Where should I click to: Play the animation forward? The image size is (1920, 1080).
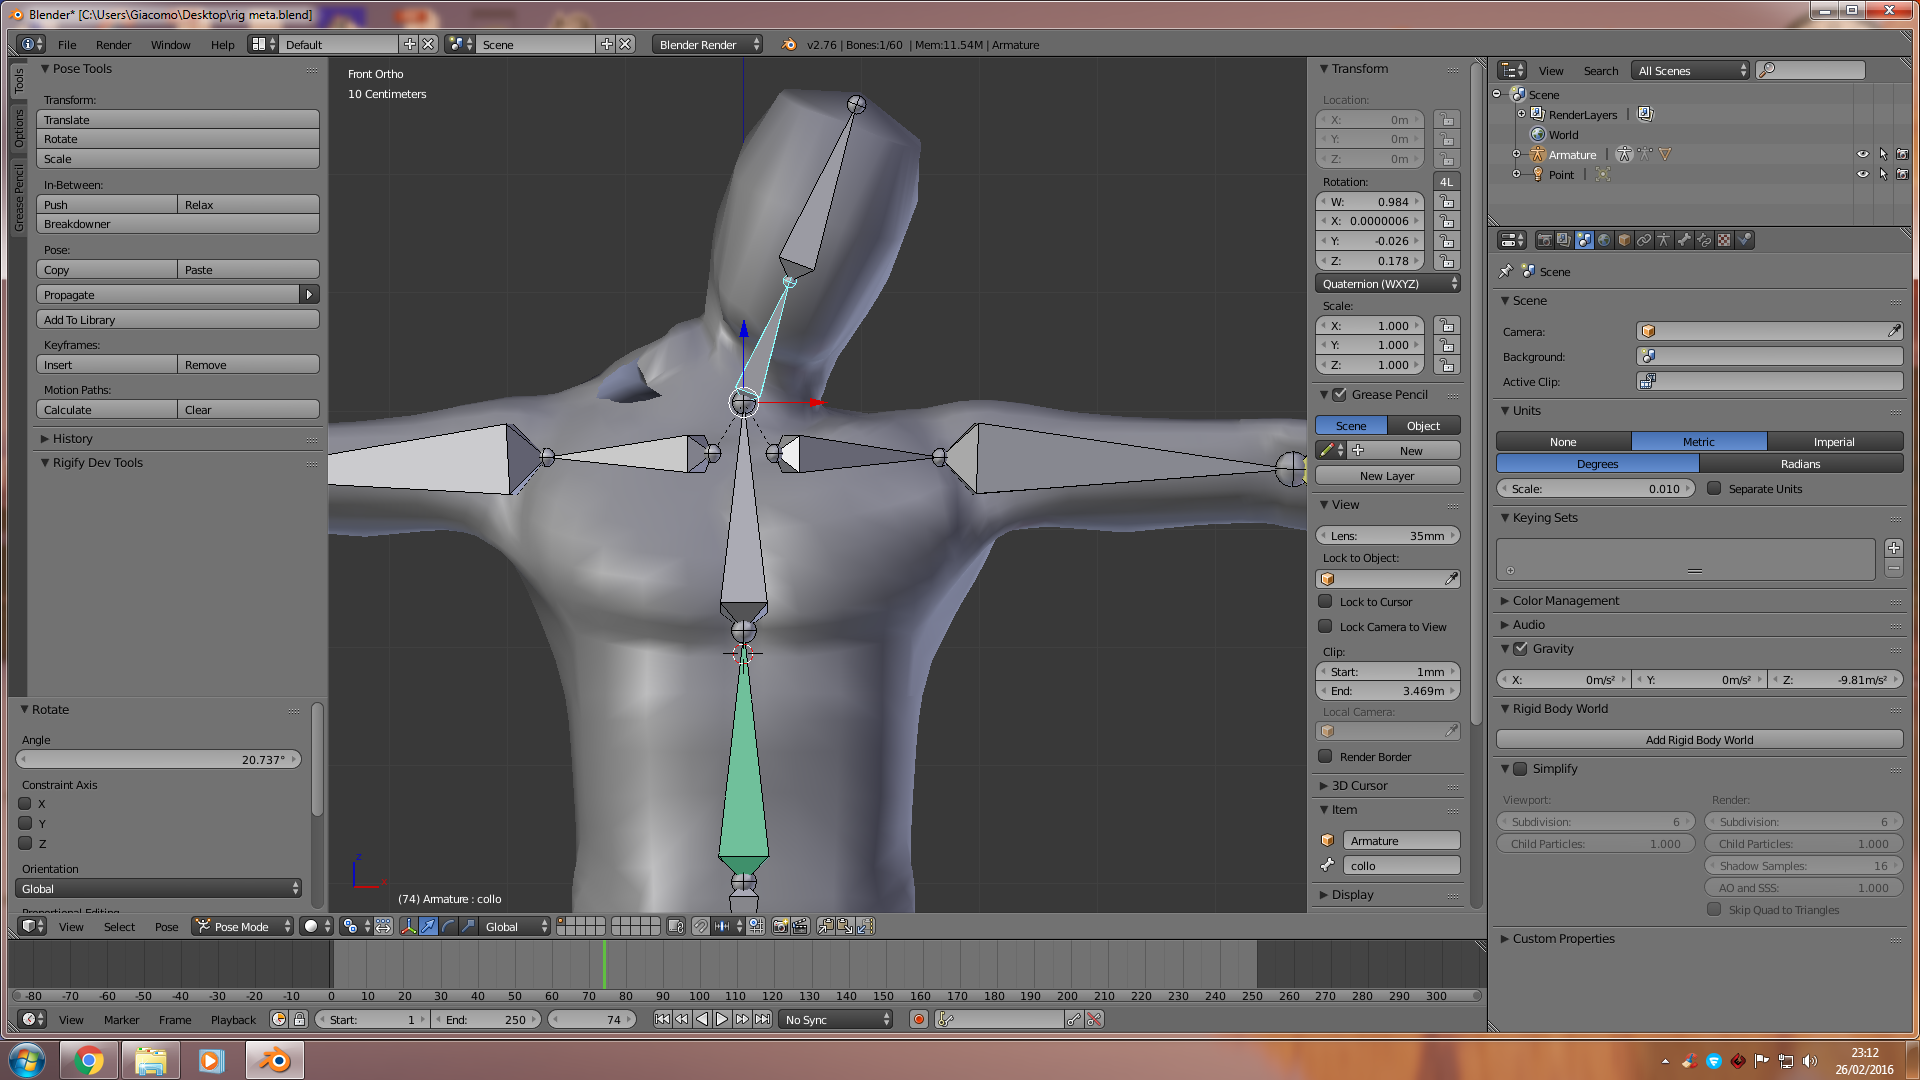click(x=722, y=1019)
